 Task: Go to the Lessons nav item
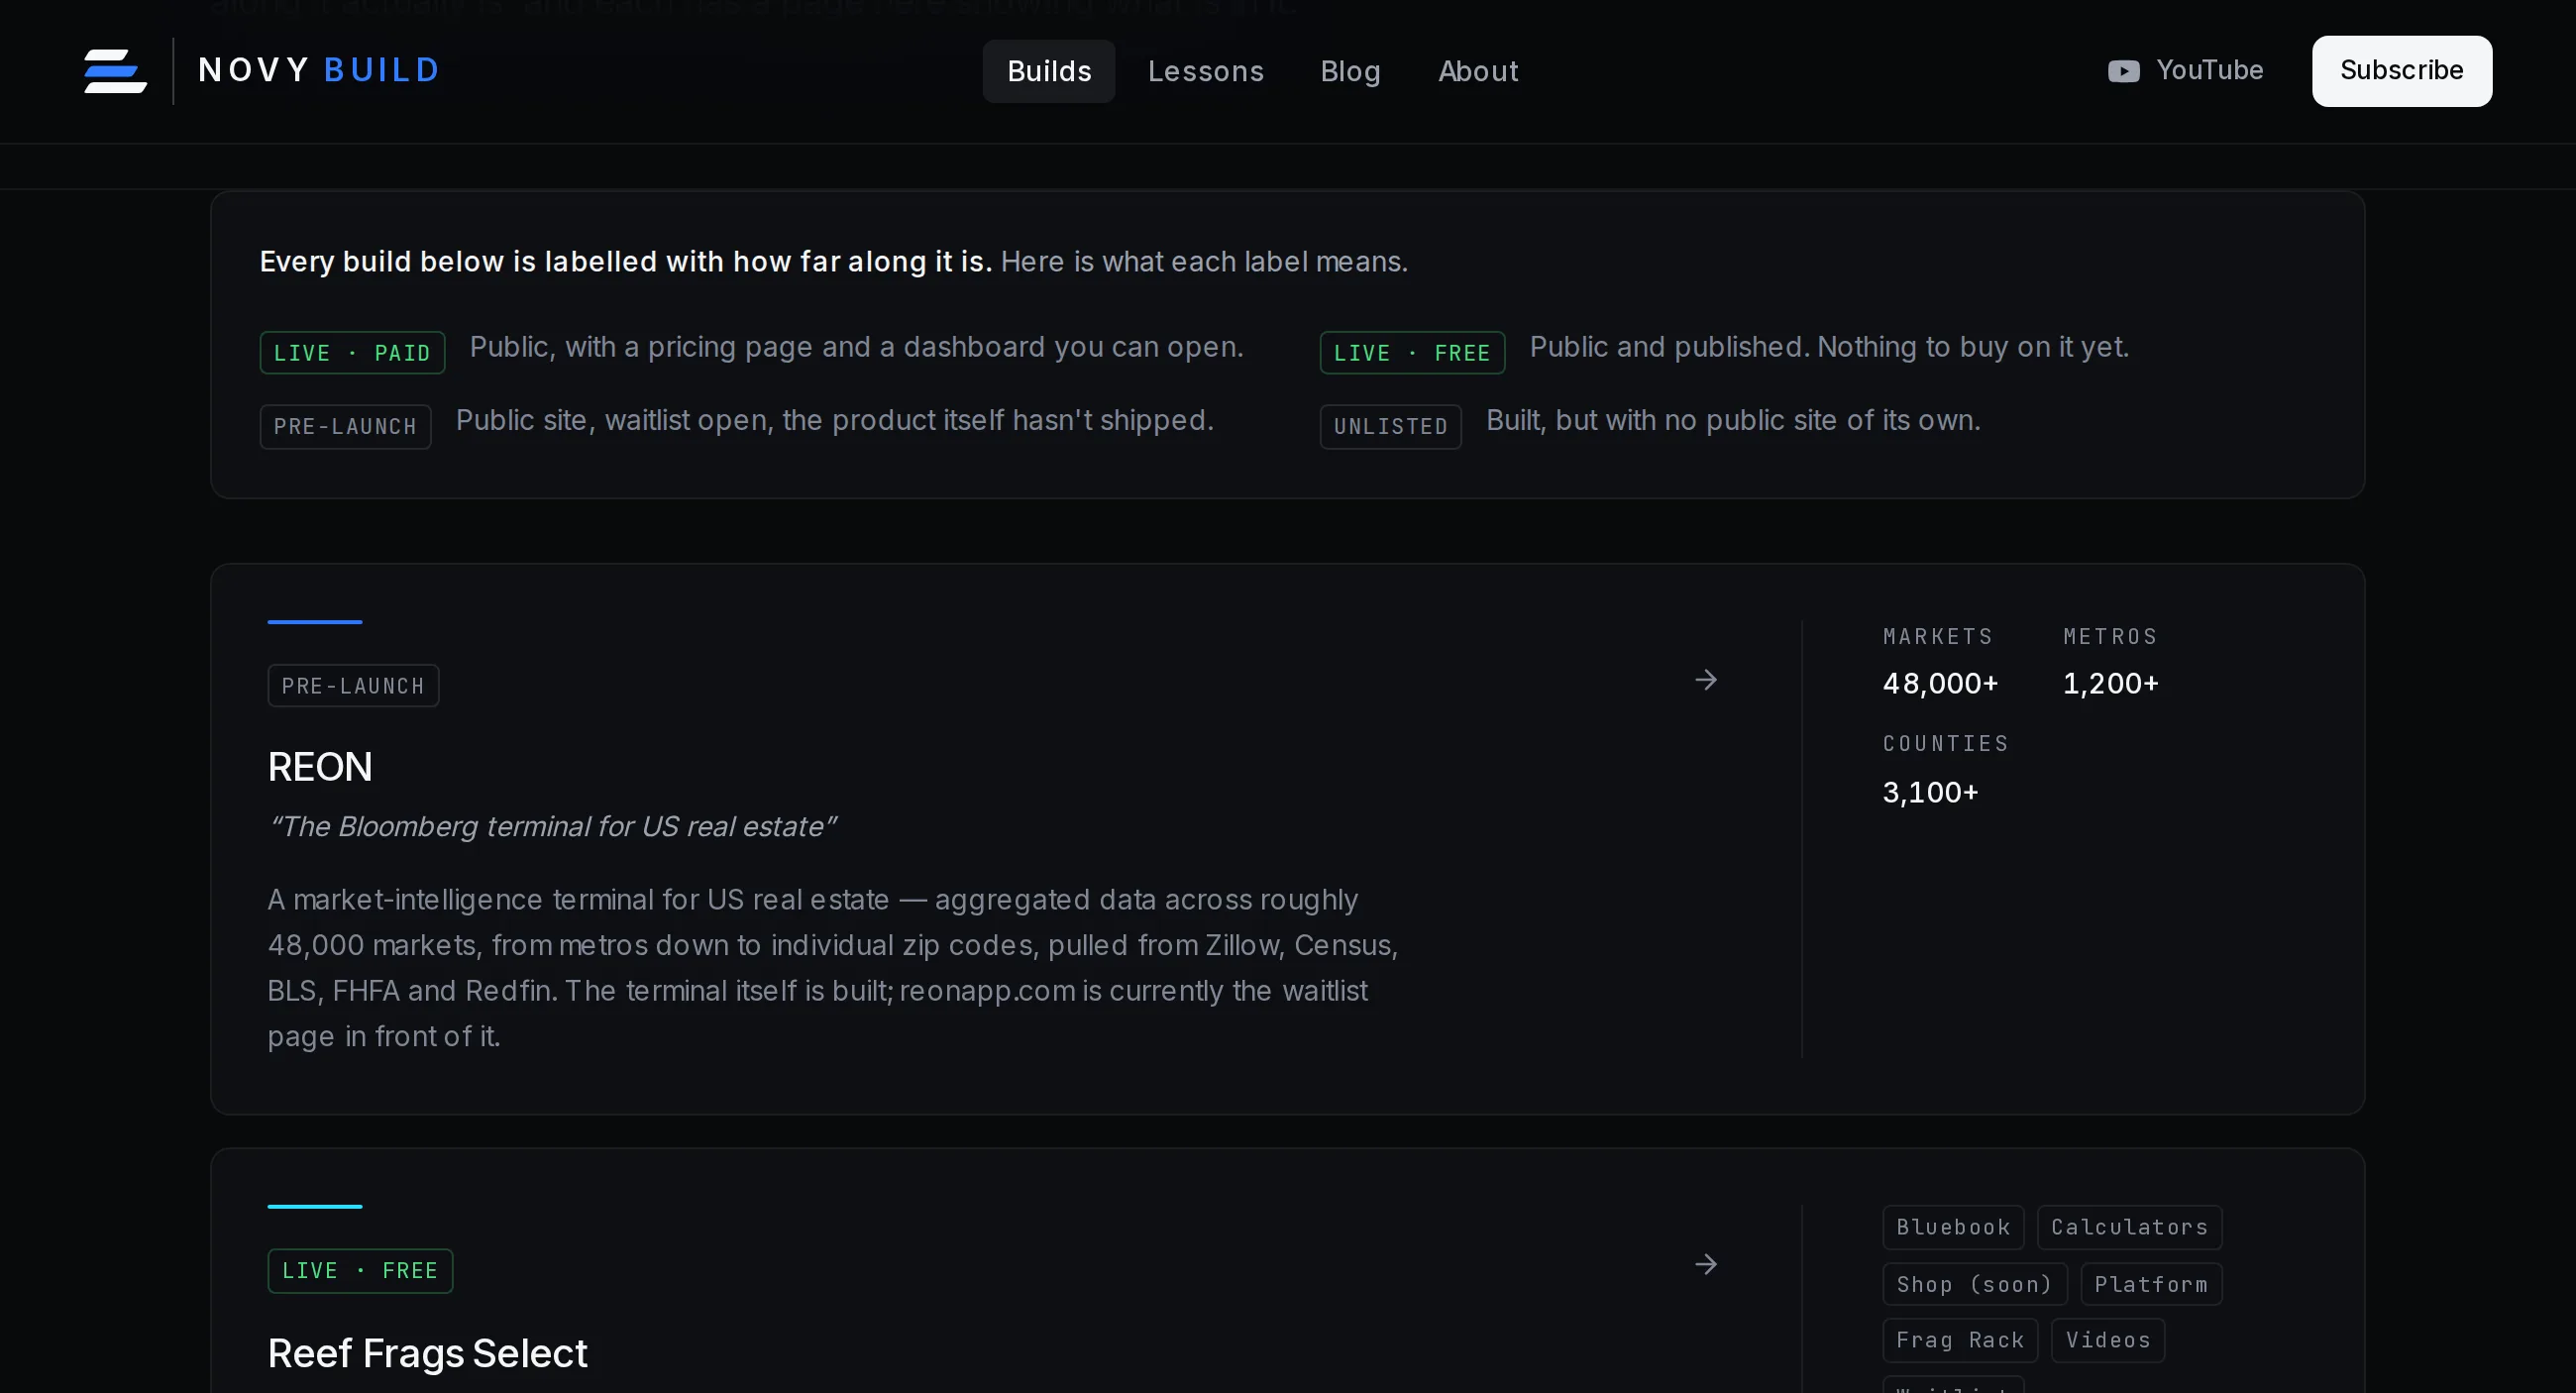pos(1206,71)
